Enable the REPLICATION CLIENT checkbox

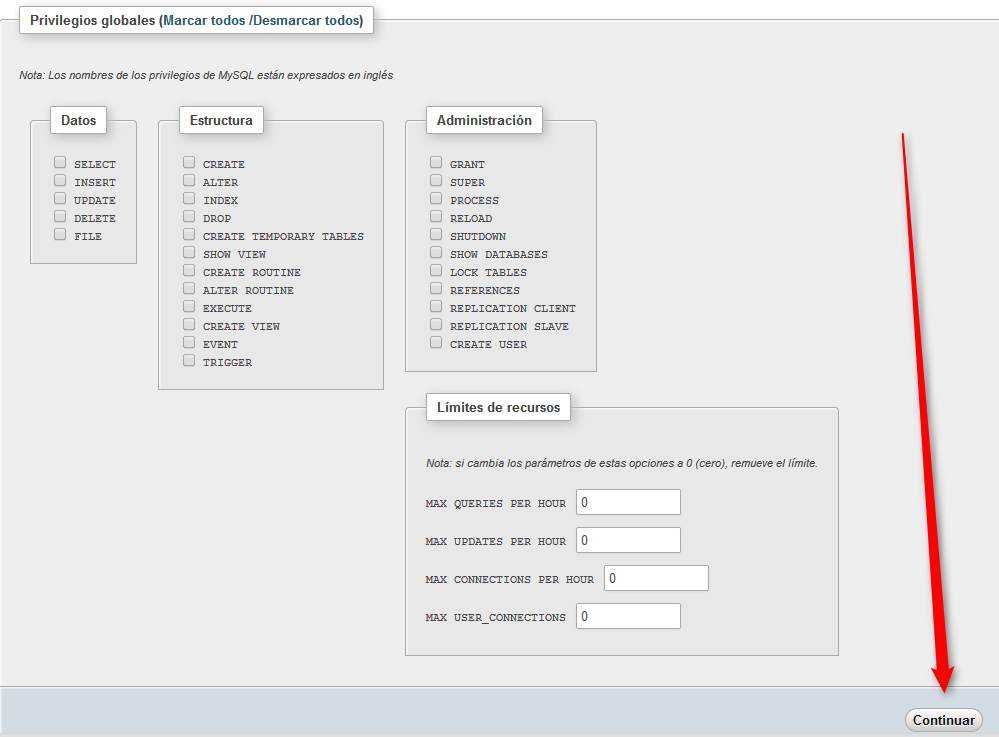click(x=436, y=307)
